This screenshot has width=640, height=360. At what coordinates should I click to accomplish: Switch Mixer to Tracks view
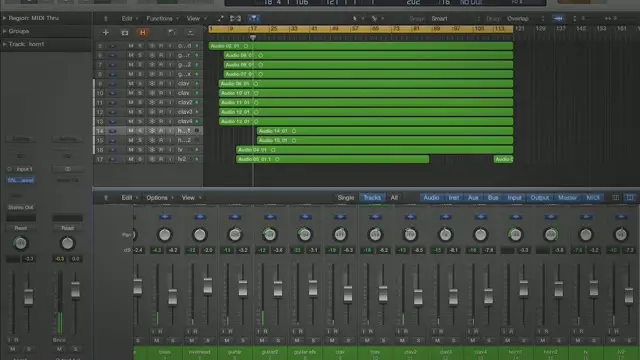tap(372, 198)
